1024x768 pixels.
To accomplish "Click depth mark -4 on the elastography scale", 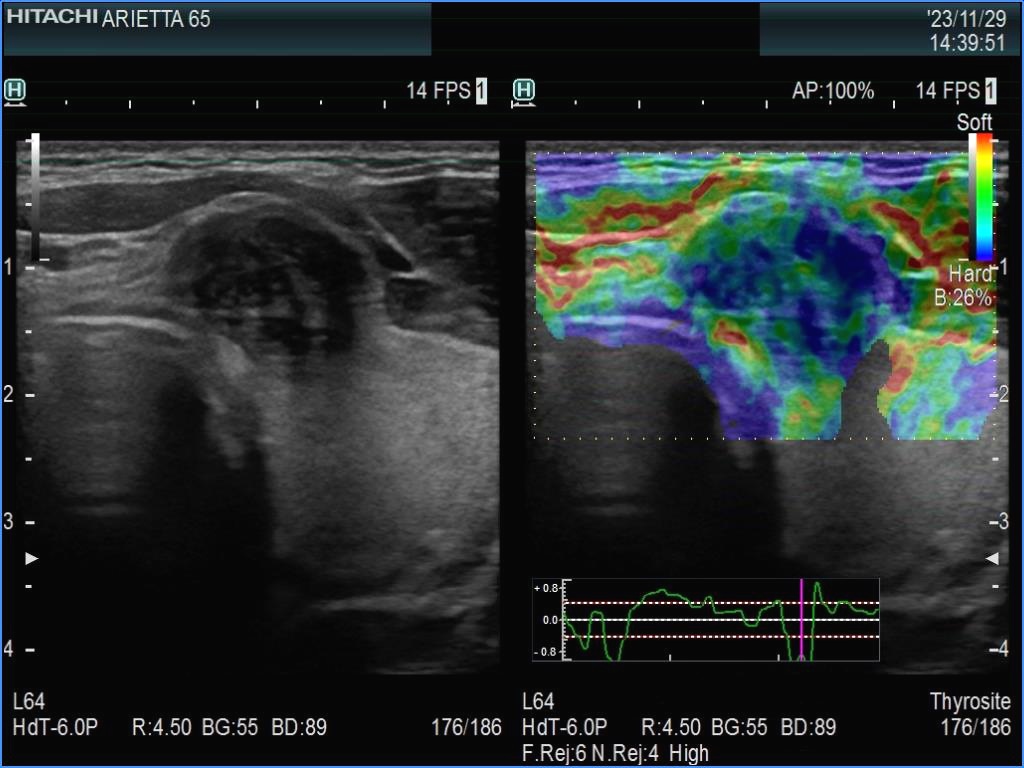I will pyautogui.click(x=999, y=649).
